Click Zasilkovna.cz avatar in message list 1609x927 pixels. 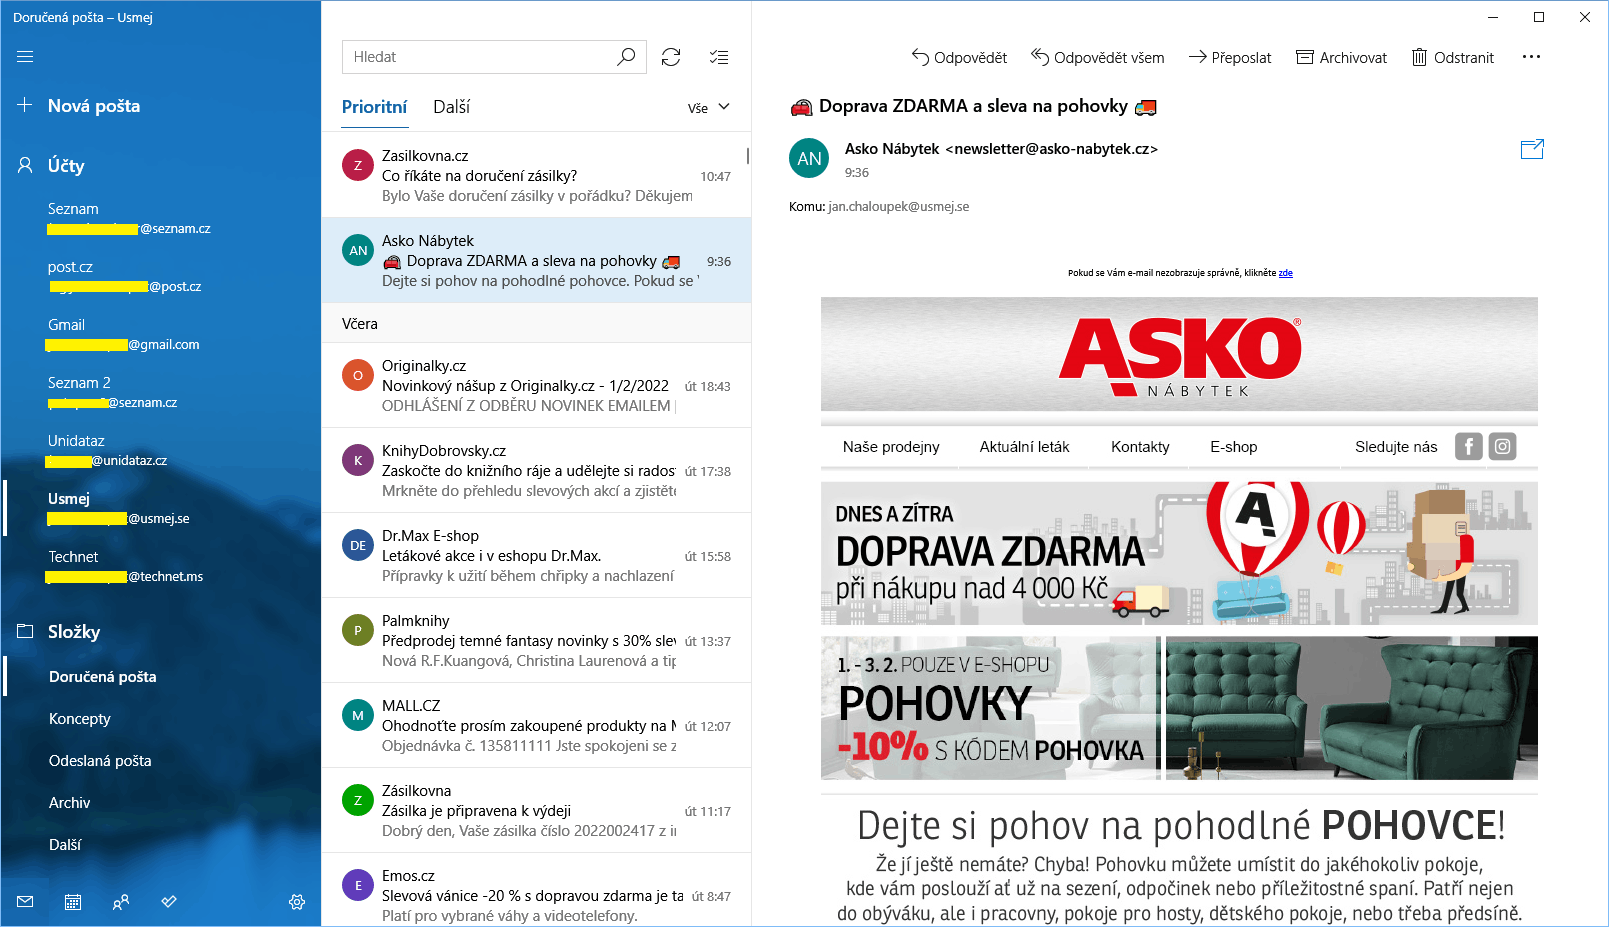[x=358, y=166]
